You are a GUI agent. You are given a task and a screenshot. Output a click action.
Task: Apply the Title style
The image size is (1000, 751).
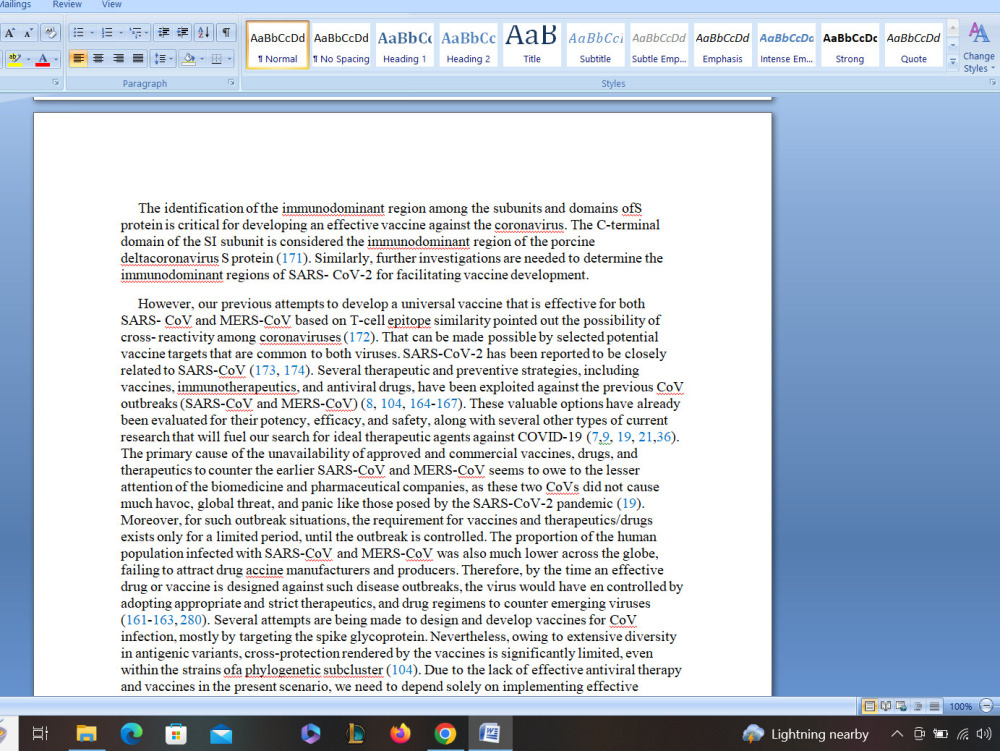532,44
